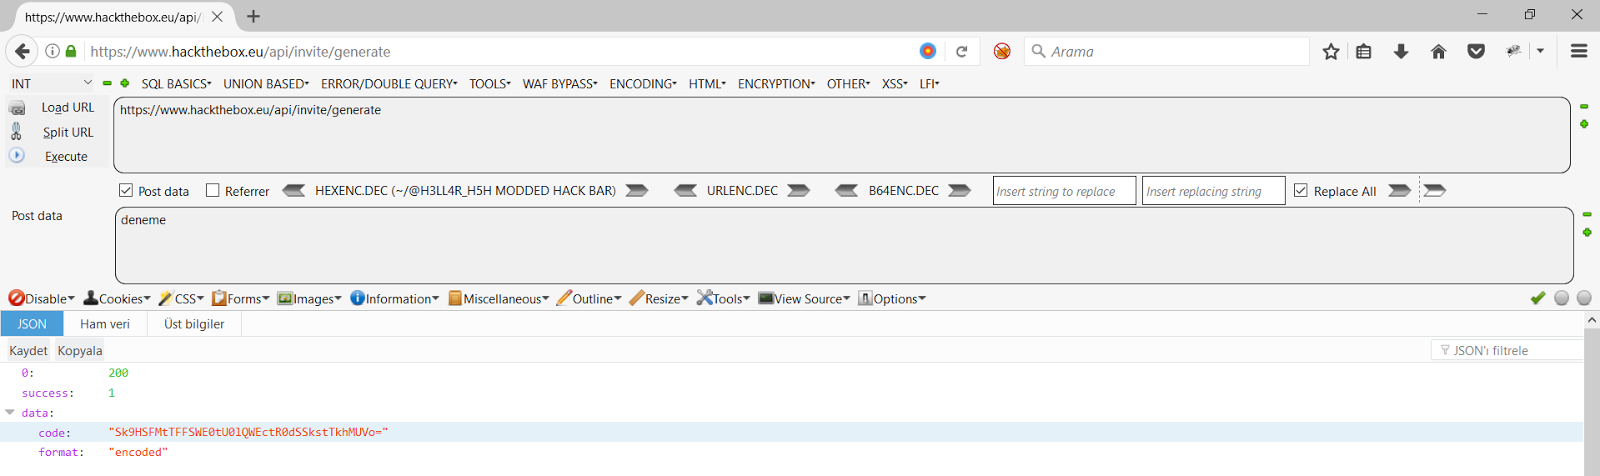Screen dimensions: 1600x476
Task: Click the green plus icon beside INT
Action: 125,84
